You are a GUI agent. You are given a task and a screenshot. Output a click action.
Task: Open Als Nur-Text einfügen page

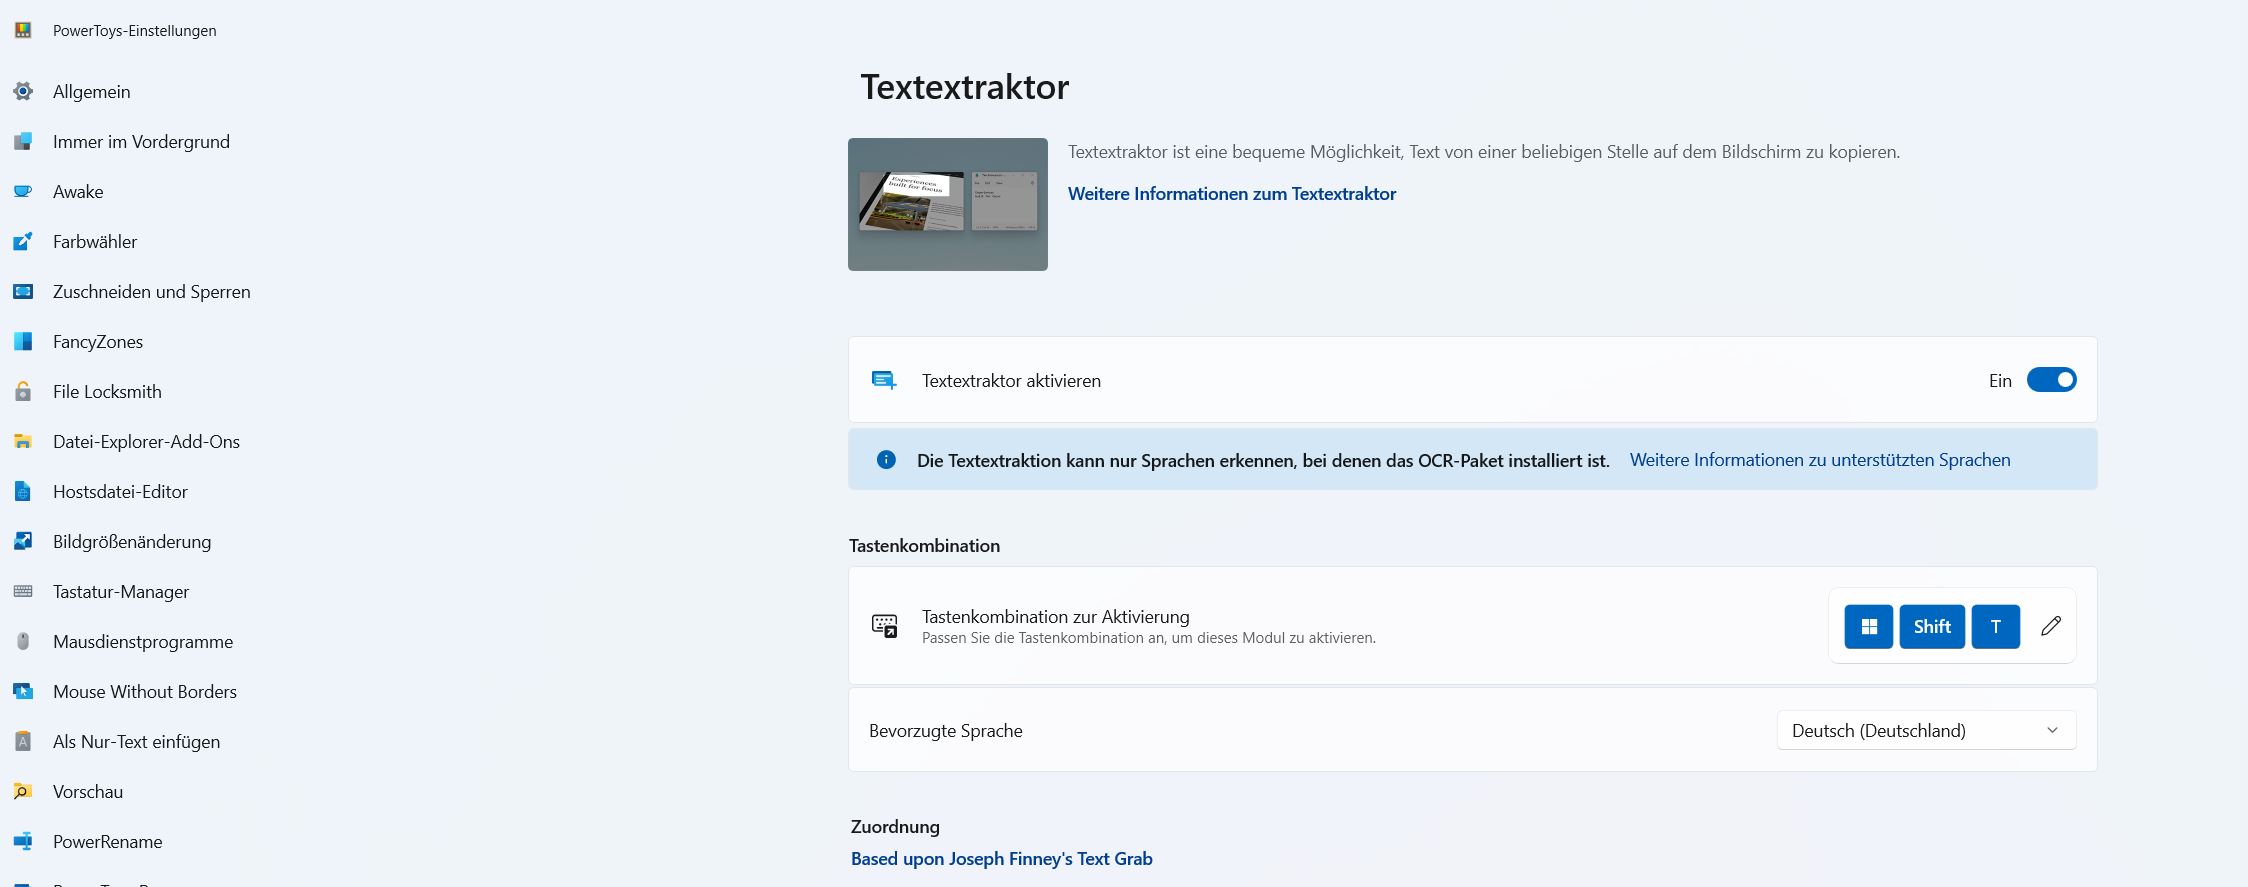(136, 742)
